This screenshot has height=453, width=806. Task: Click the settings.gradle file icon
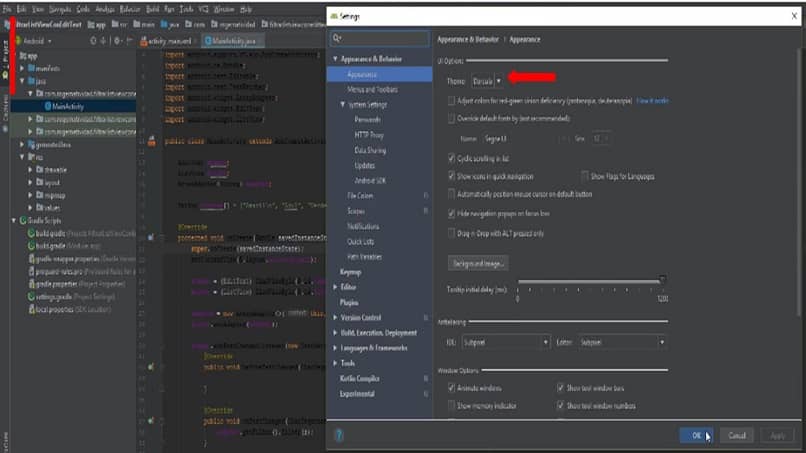click(31, 296)
